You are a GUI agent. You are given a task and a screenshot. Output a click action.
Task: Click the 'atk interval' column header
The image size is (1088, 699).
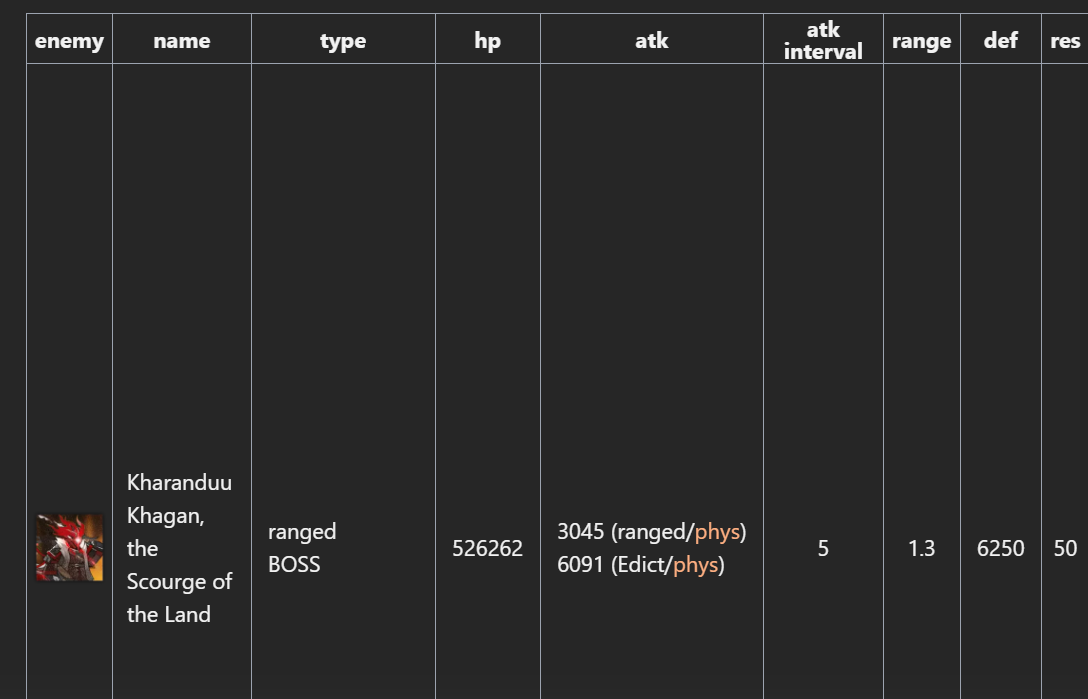tap(823, 41)
